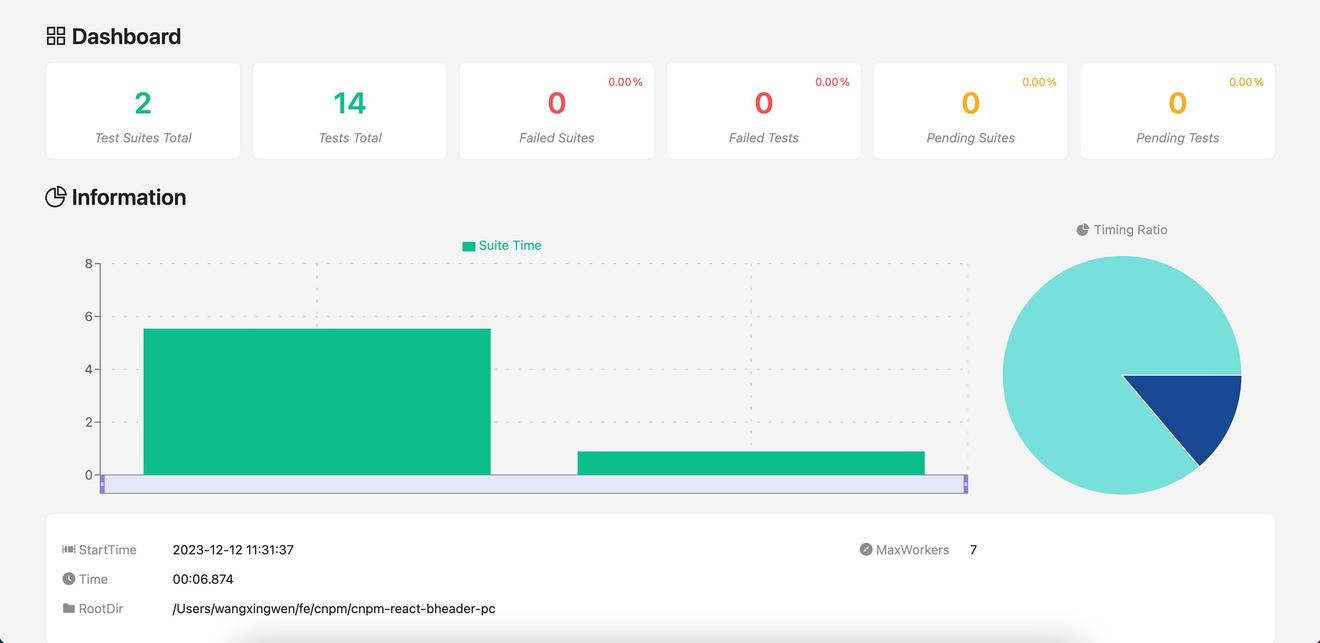Click the right zoom slider handle

click(x=965, y=484)
